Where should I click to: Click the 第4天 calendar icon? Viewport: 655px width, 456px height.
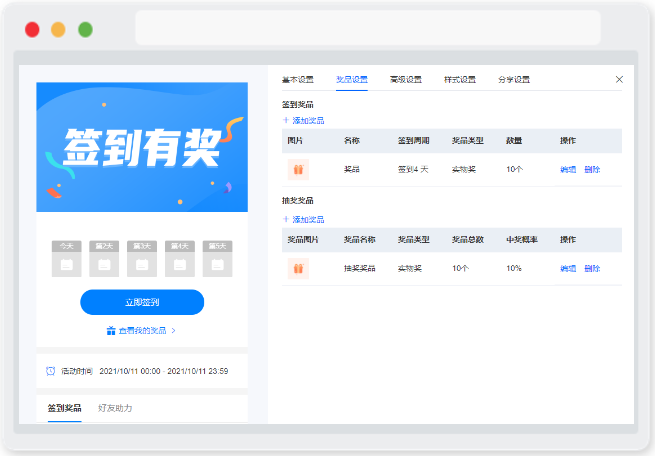180,264
